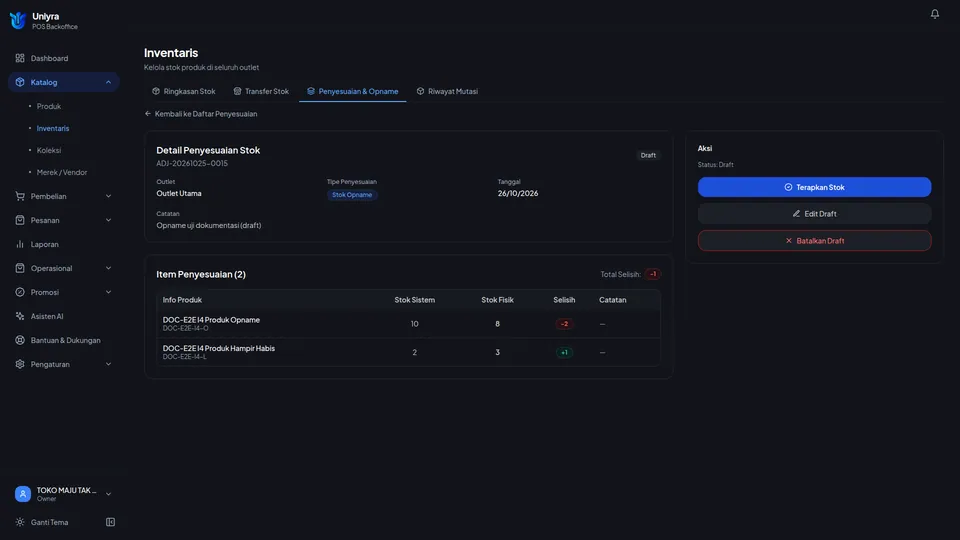Viewport: 960px width, 540px height.
Task: Open Inventaris in sidebar
Action: [53, 128]
